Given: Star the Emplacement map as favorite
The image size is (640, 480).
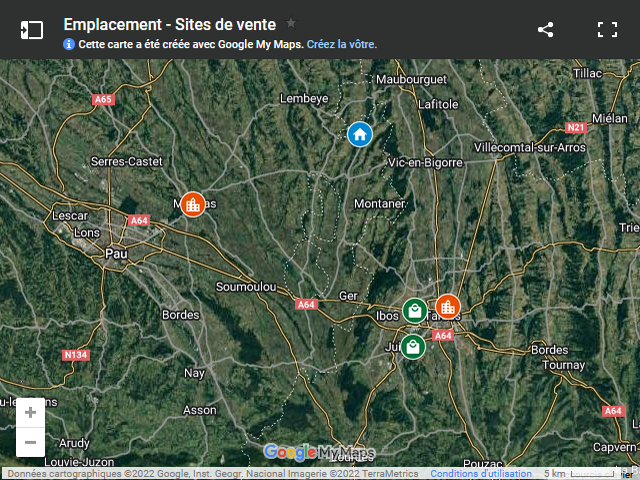Looking at the screenshot, I should 291,23.
